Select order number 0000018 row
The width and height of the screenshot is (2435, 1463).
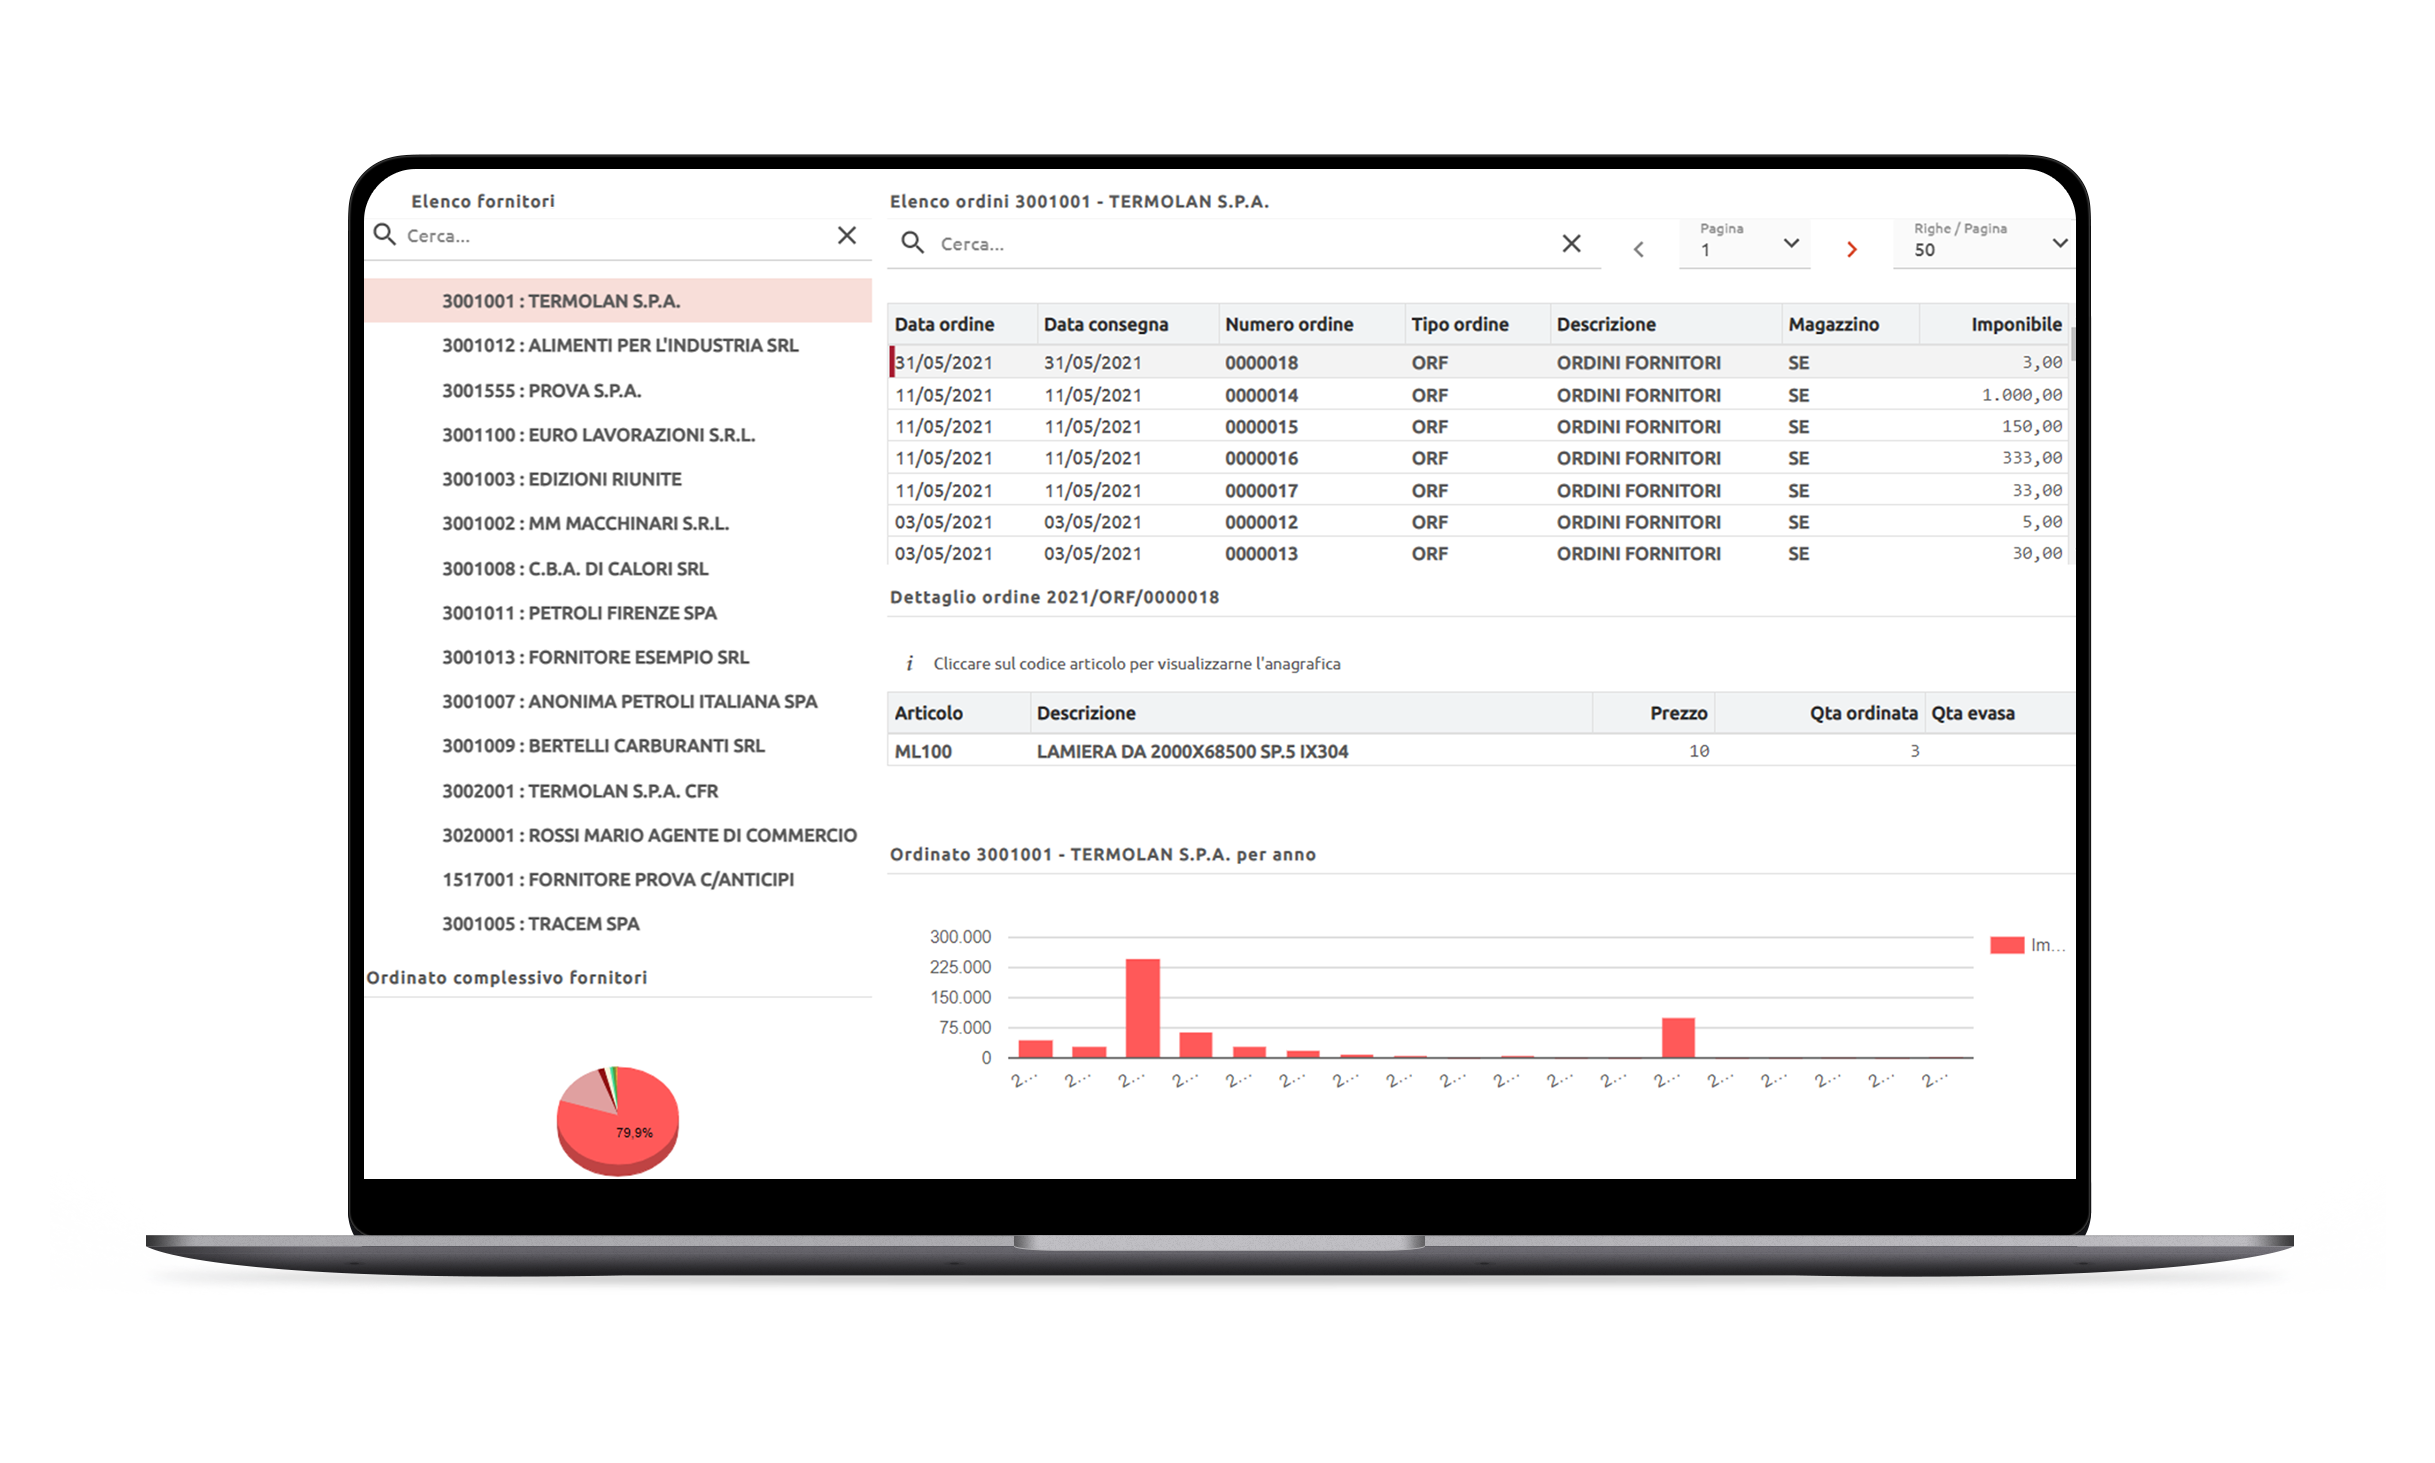coord(1478,362)
